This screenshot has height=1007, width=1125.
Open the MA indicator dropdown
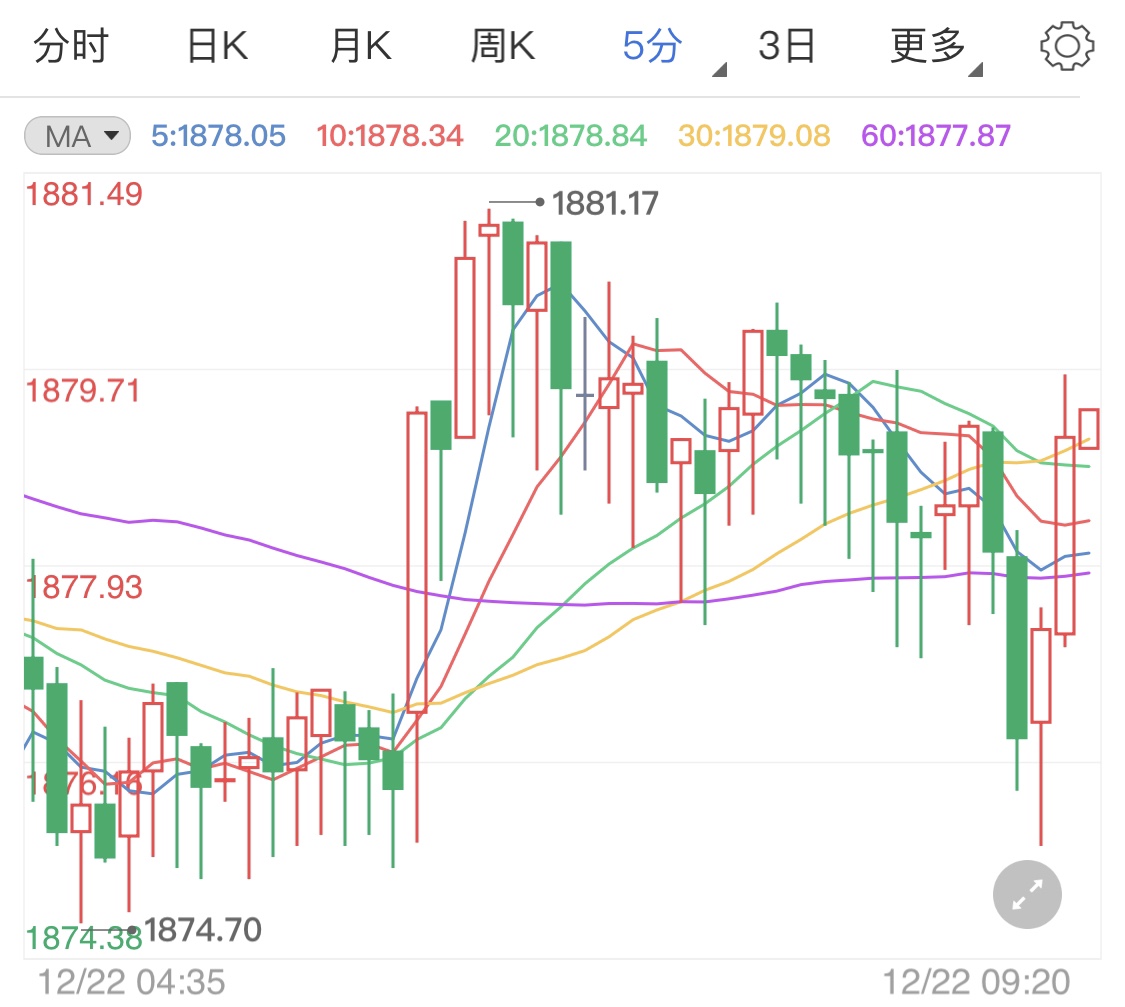pyautogui.click(x=76, y=136)
